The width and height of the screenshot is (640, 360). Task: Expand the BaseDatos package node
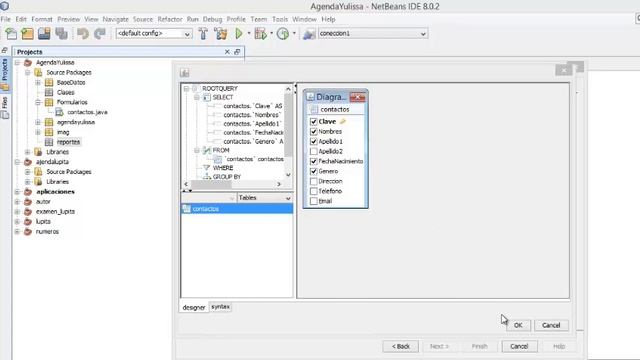pyautogui.click(x=38, y=82)
